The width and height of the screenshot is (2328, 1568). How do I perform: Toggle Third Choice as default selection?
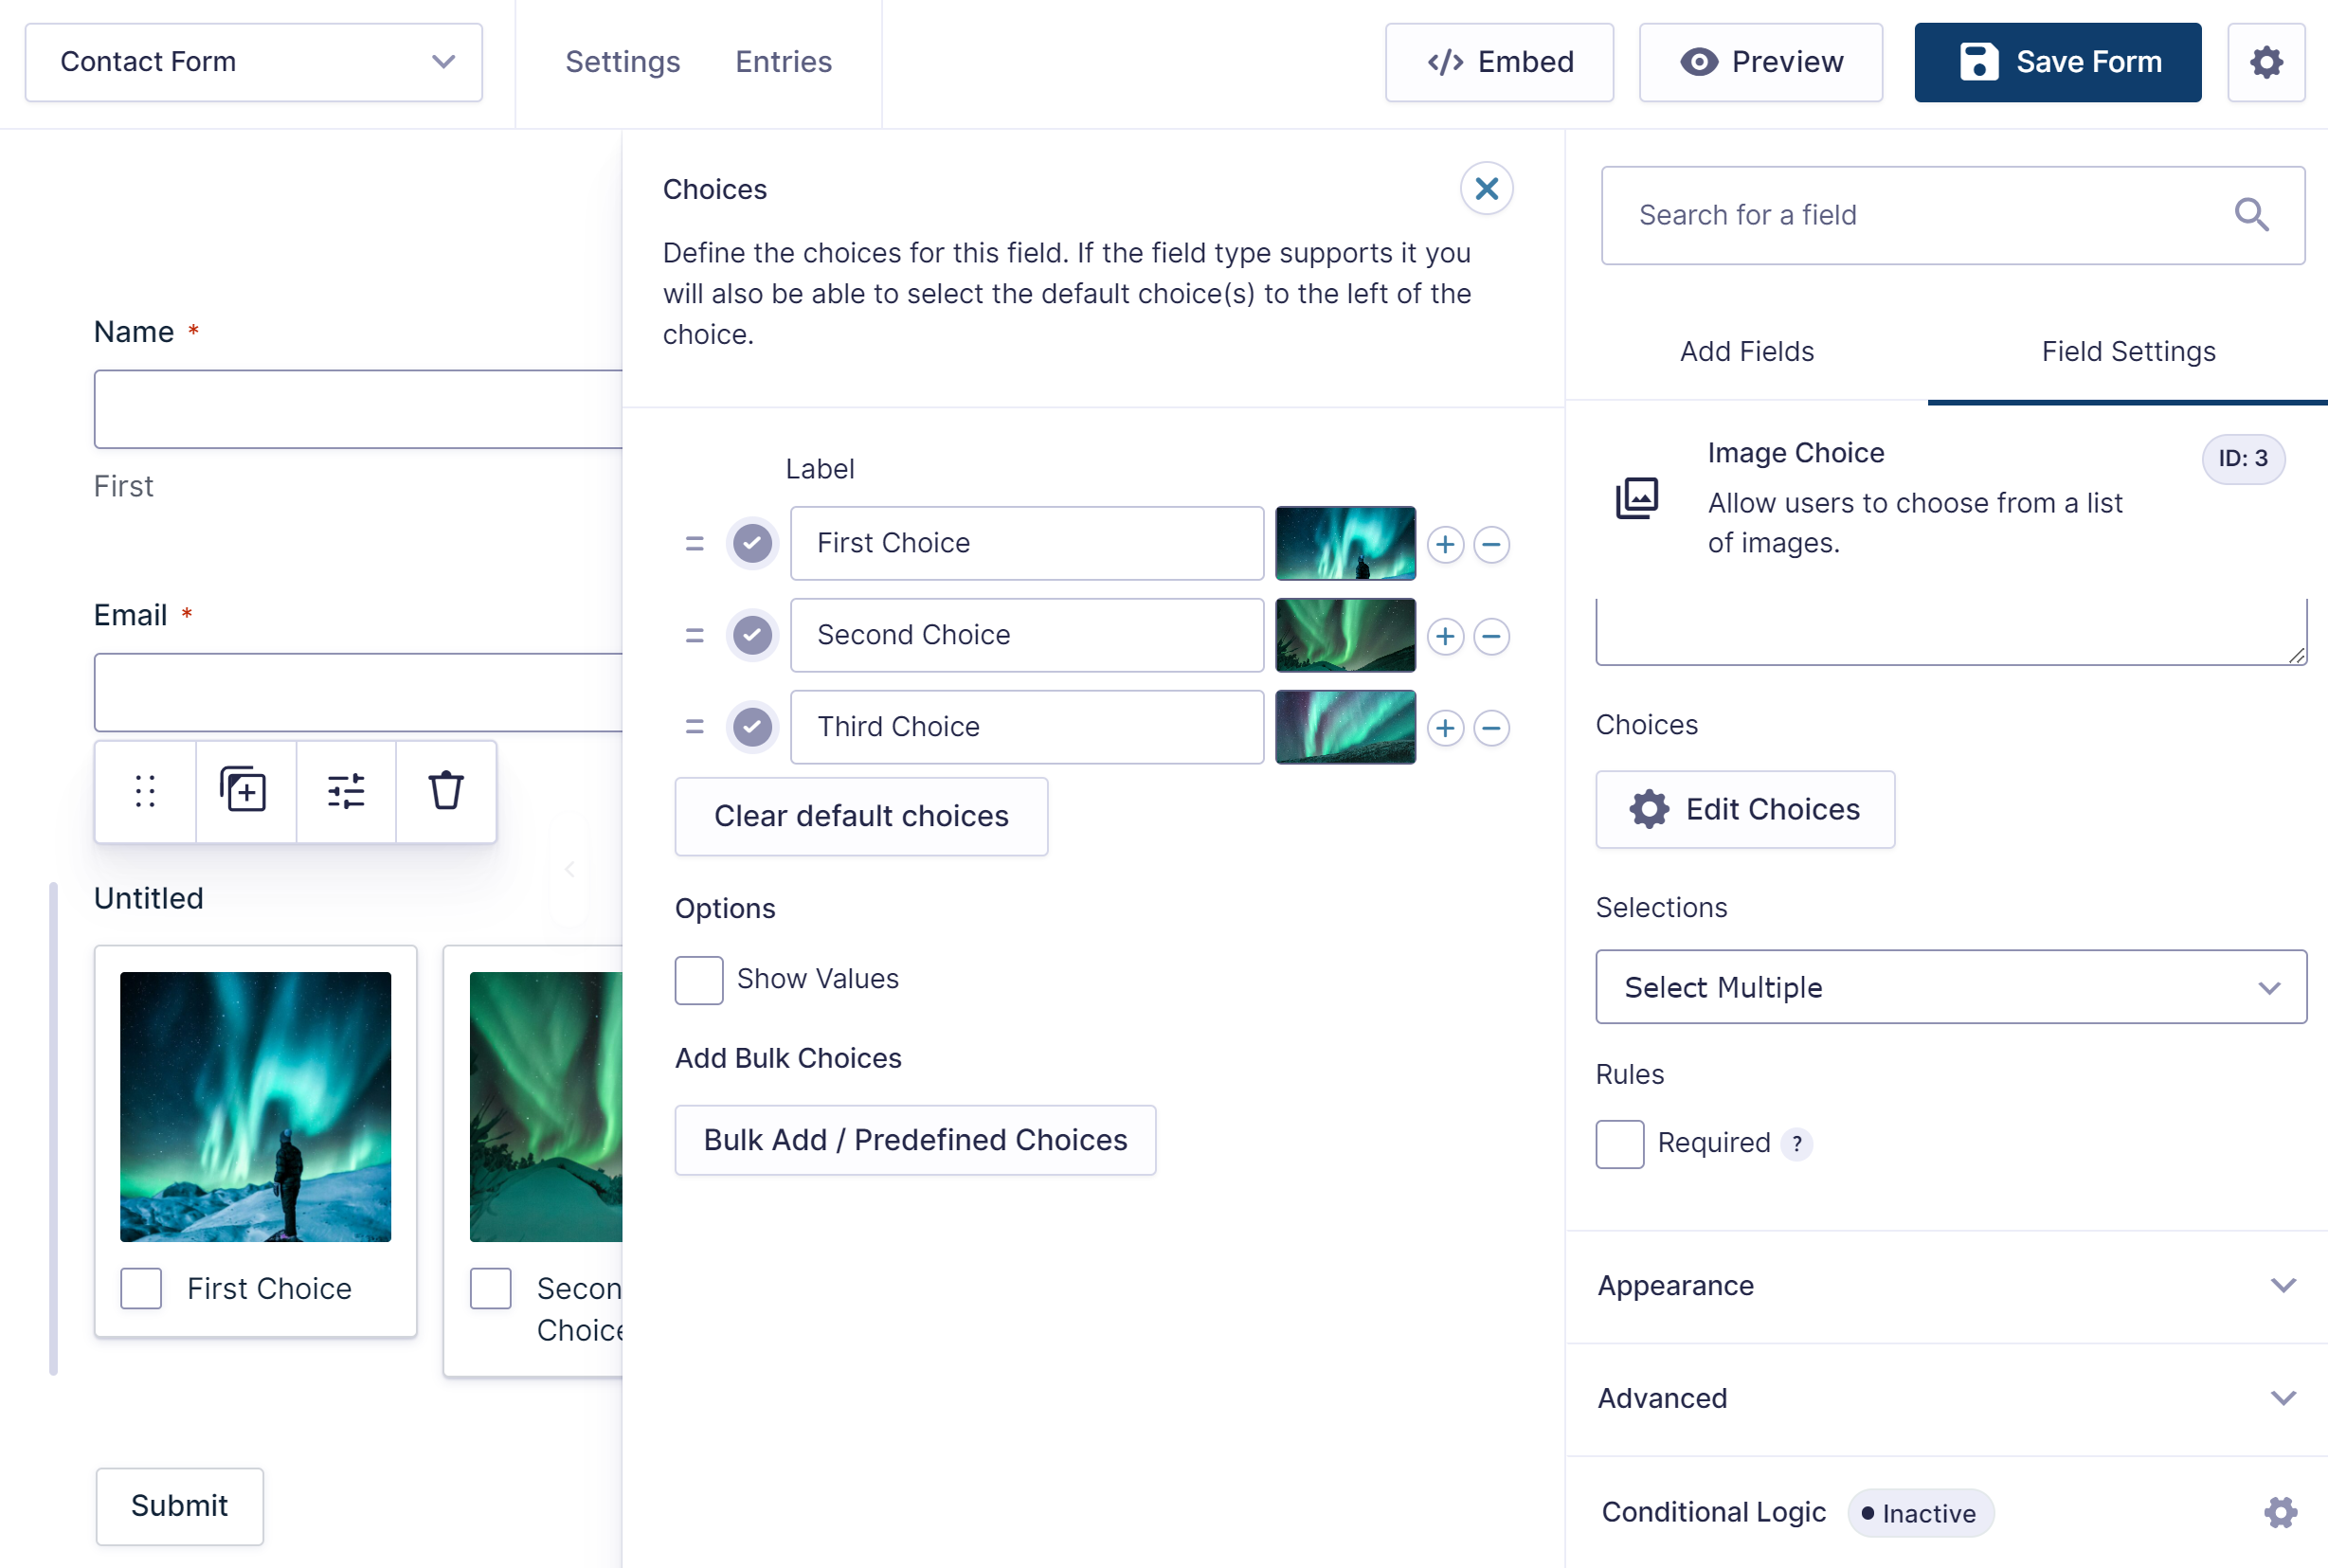click(x=752, y=727)
